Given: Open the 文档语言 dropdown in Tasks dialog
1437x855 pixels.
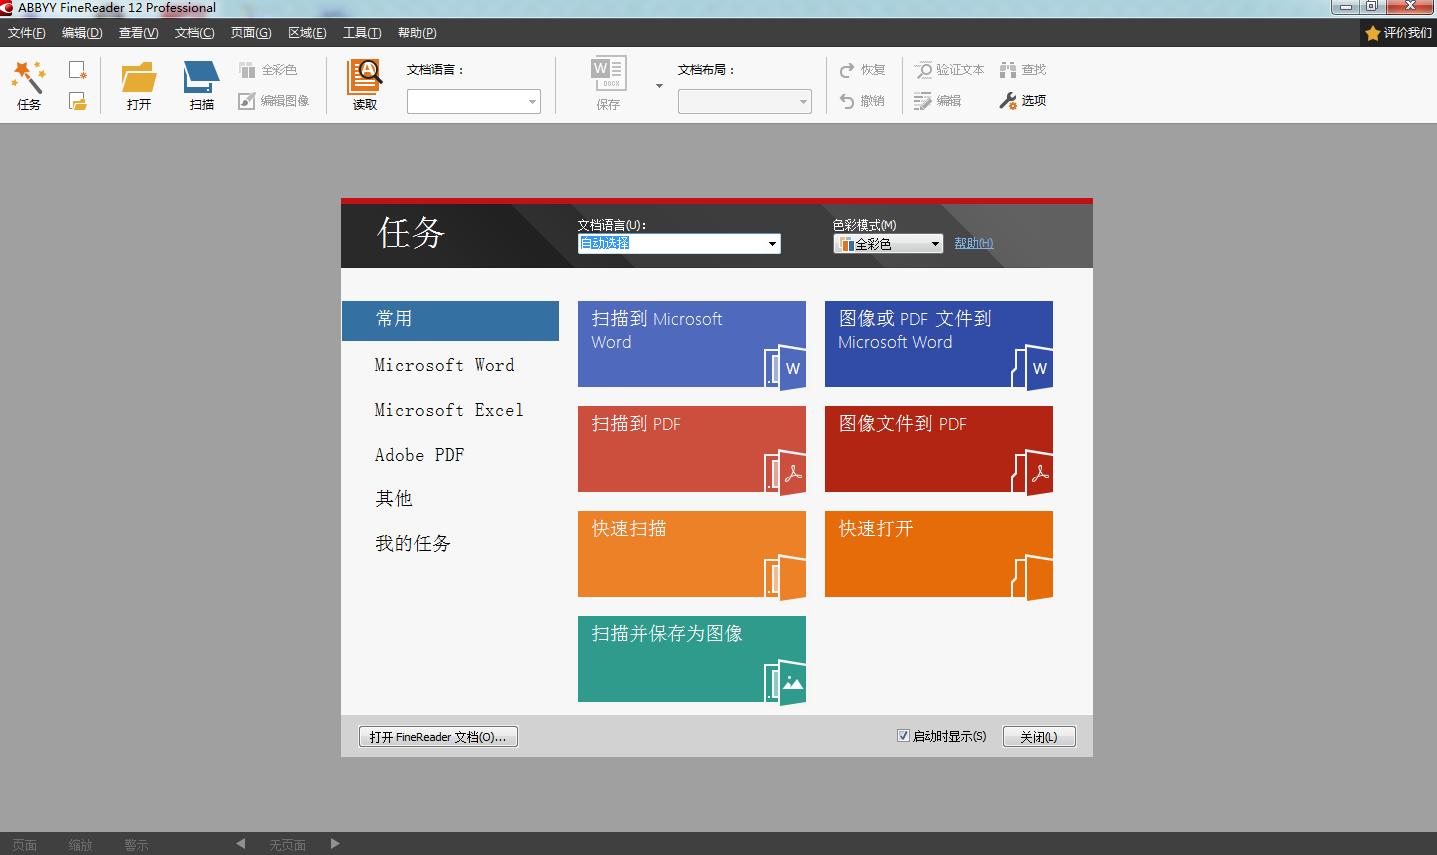Looking at the screenshot, I should (771, 243).
